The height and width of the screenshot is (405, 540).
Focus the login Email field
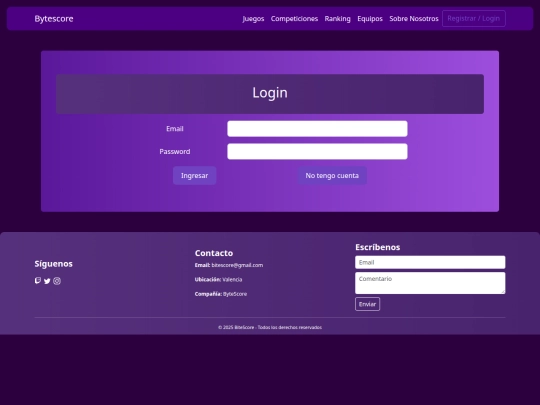tap(317, 129)
